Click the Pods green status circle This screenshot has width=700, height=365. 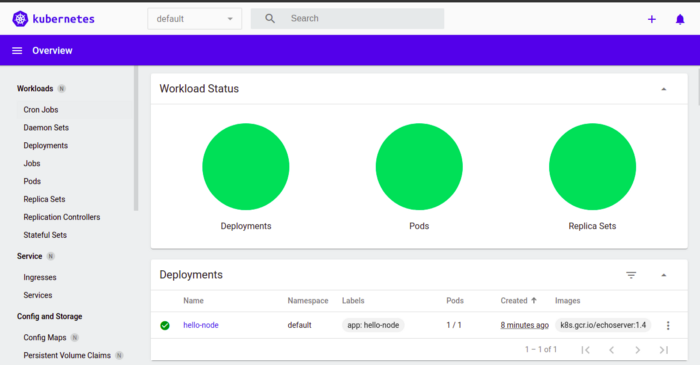pyautogui.click(x=419, y=166)
